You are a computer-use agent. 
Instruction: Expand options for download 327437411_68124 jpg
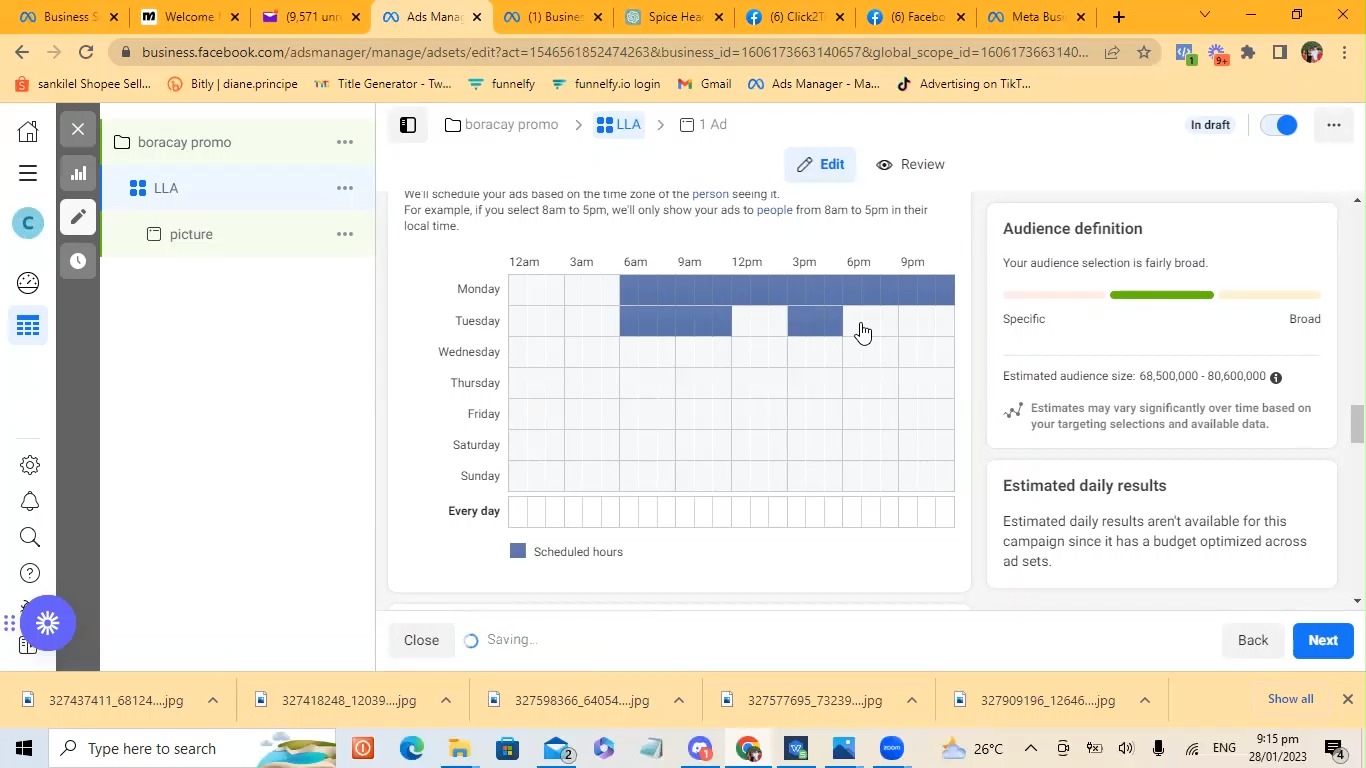[213, 700]
